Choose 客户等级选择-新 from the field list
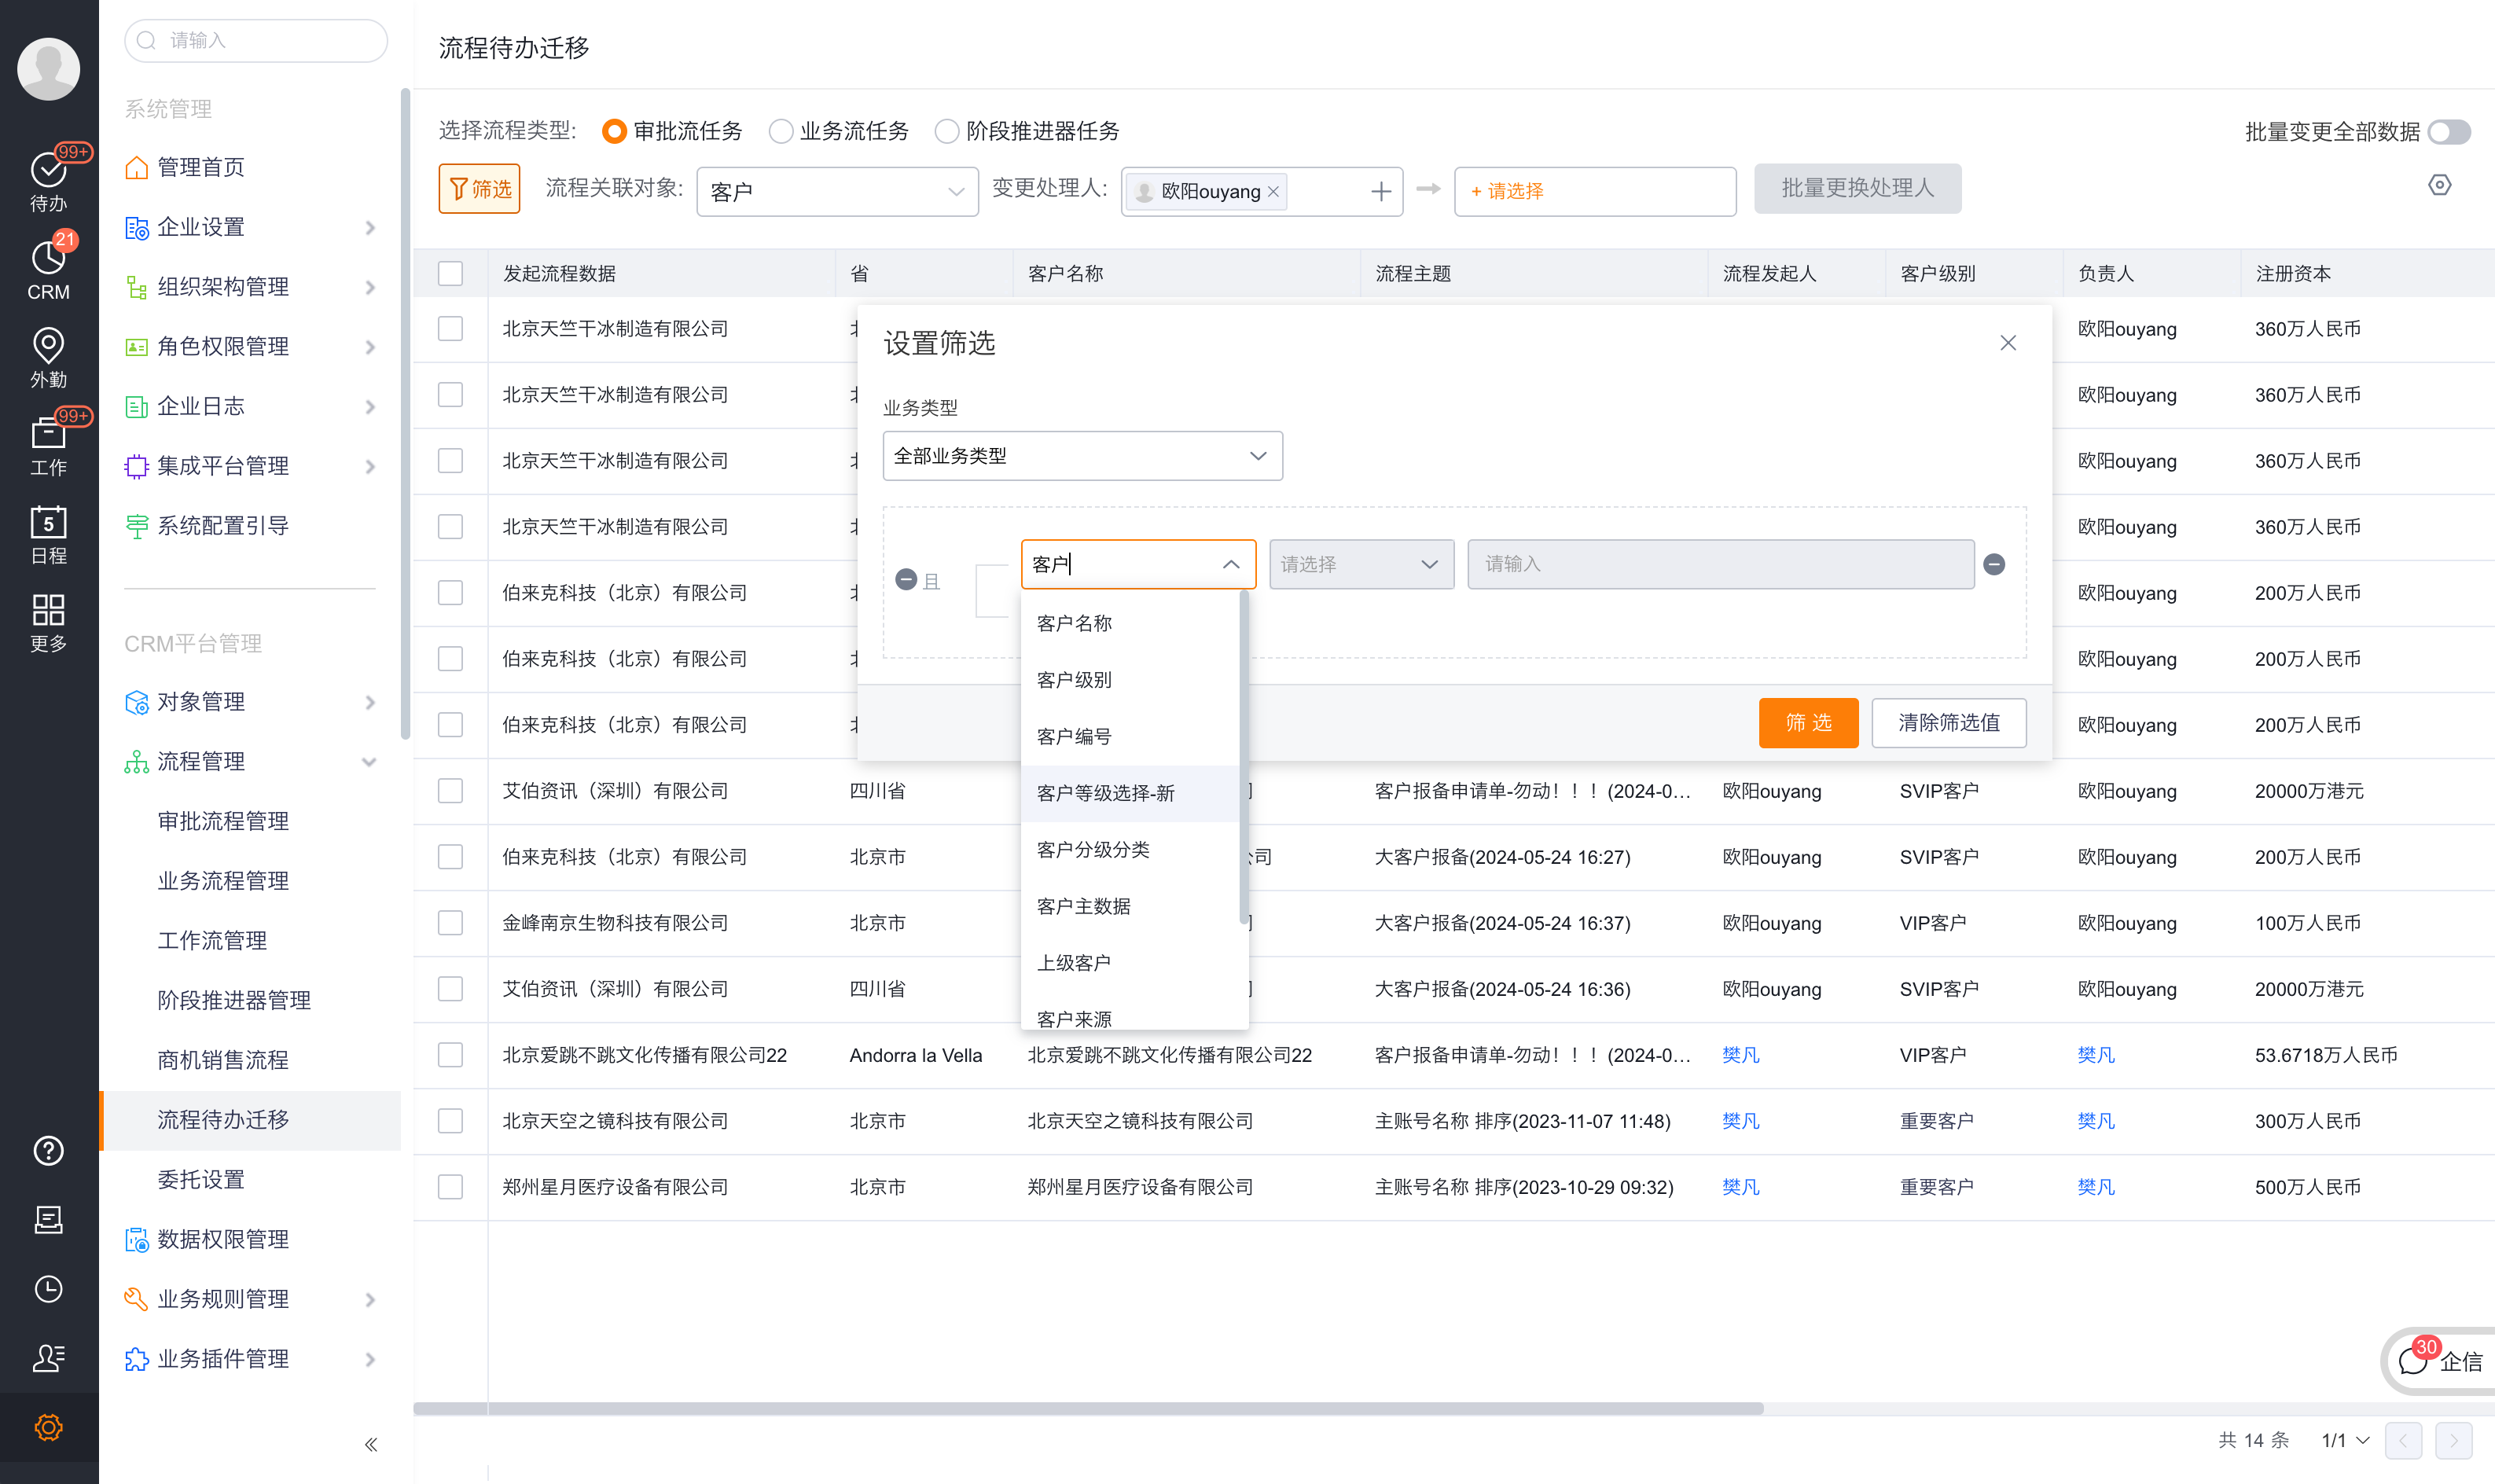2495x1484 pixels. [1130, 793]
